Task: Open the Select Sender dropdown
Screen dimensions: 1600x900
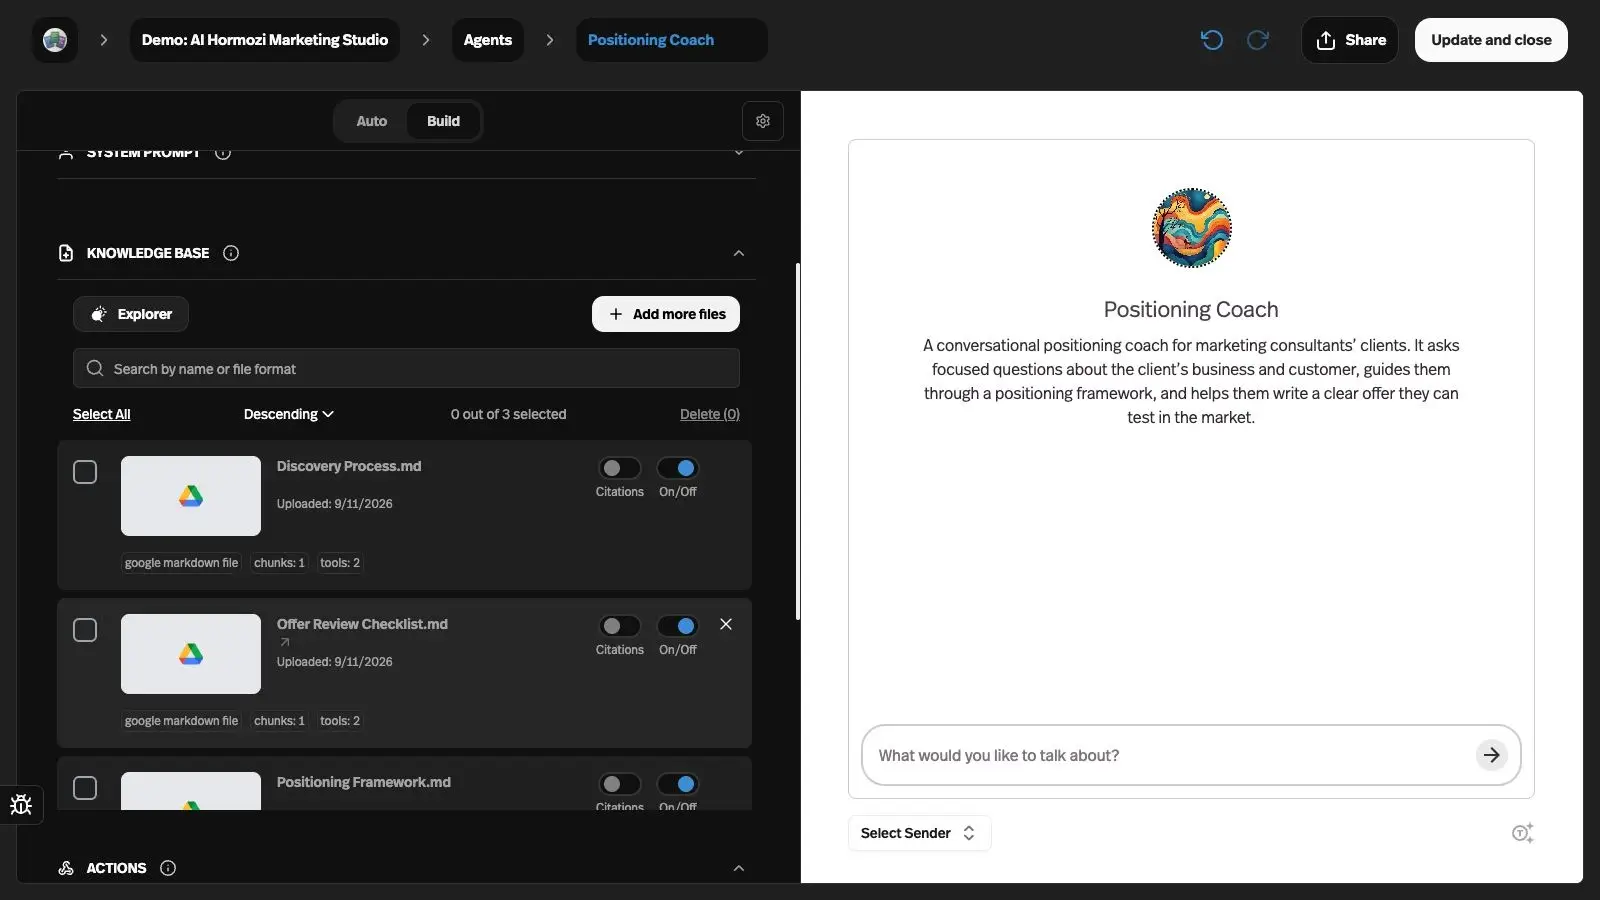Action: [919, 833]
